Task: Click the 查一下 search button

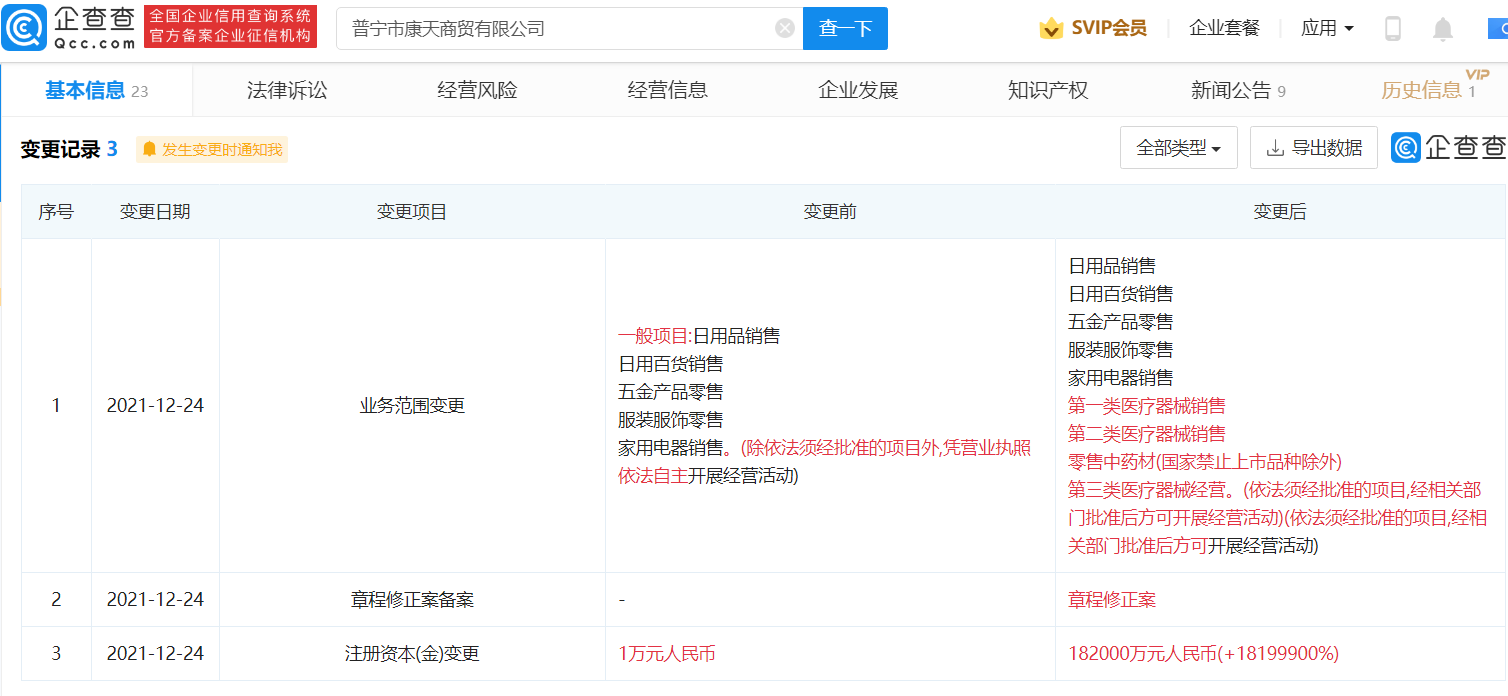Action: pyautogui.click(x=845, y=28)
